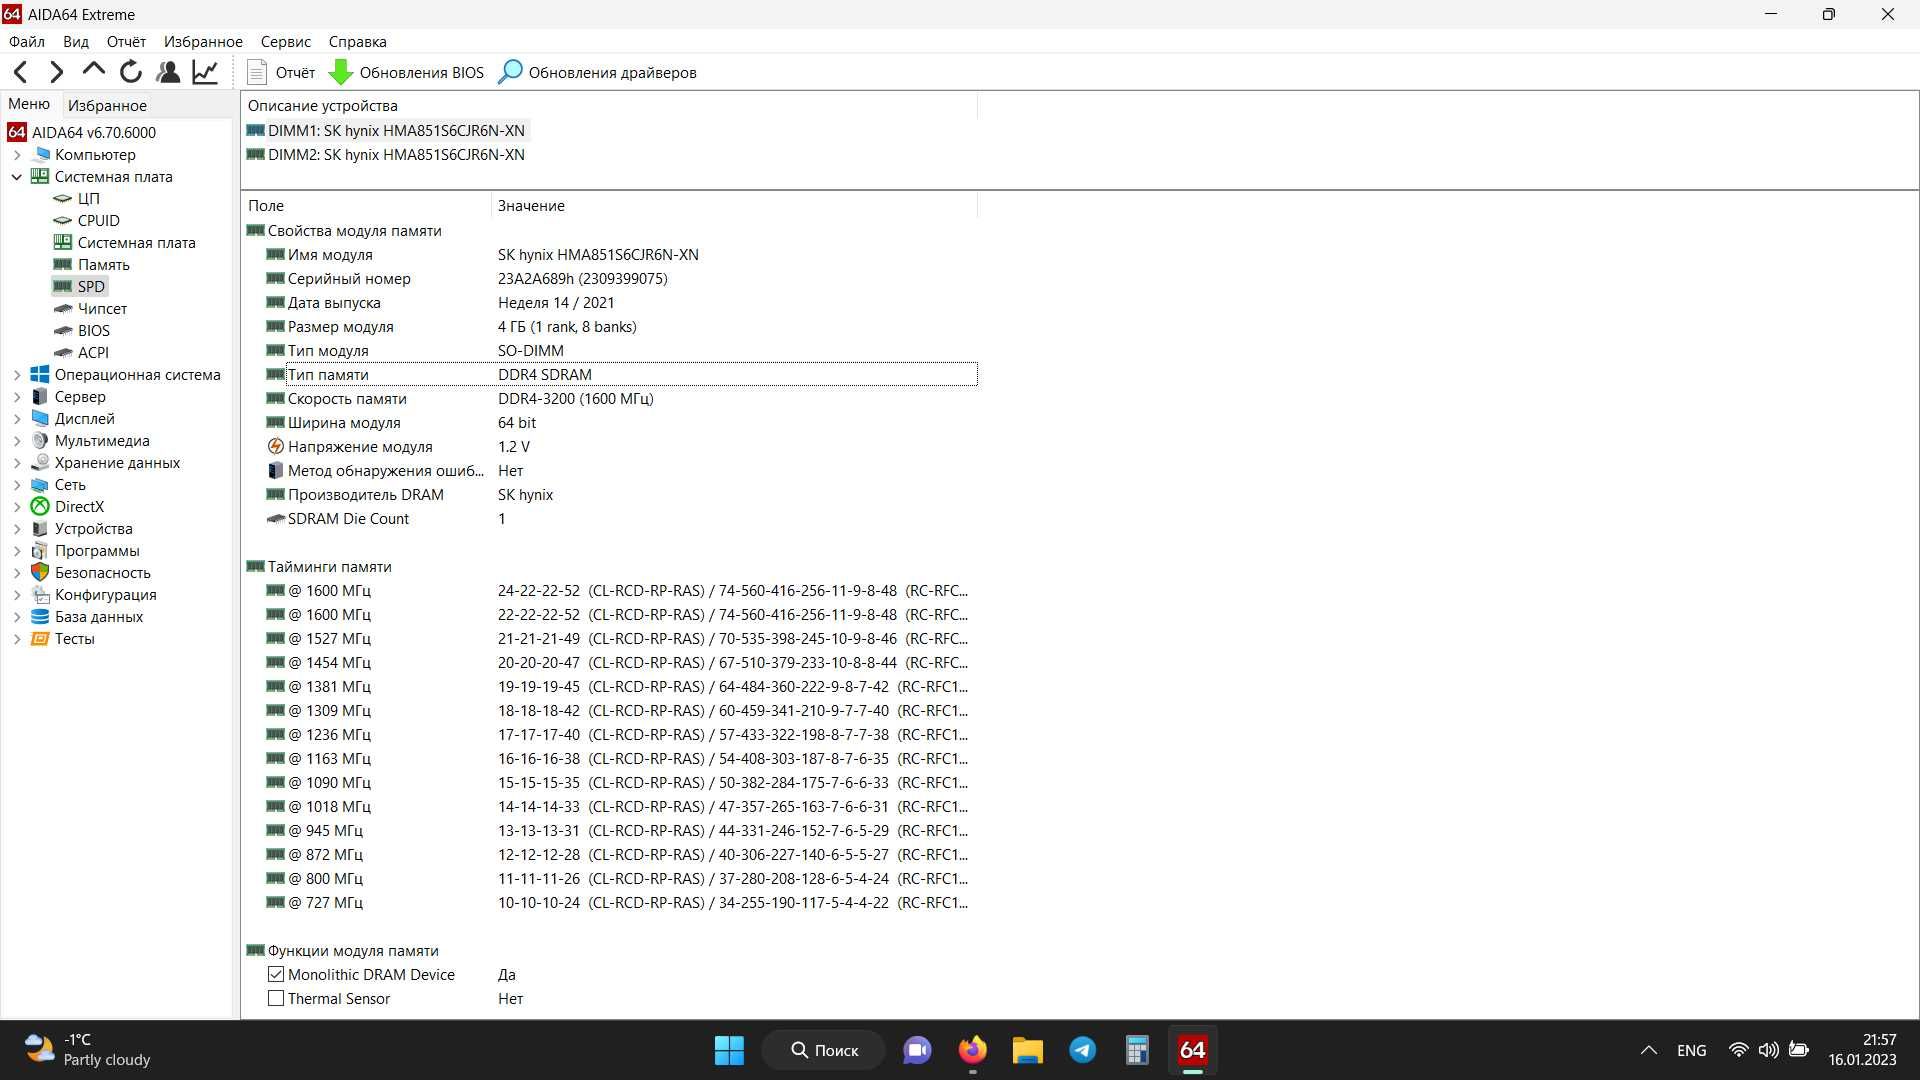Click the AIDA64 icon in the taskbar
The image size is (1920, 1080).
pos(1192,1050)
